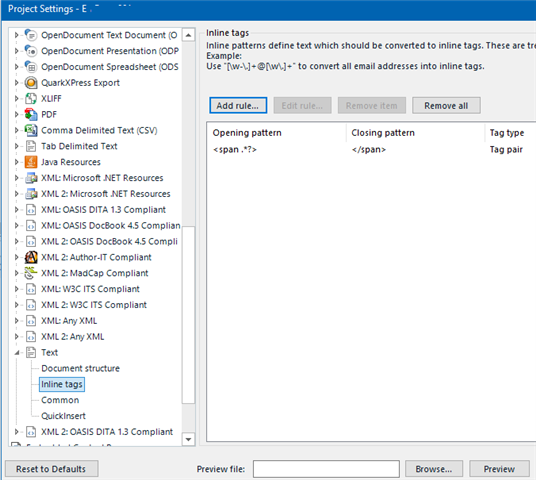Click the Edit rule button
Image resolution: width=536 pixels, height=480 pixels.
[x=302, y=106]
